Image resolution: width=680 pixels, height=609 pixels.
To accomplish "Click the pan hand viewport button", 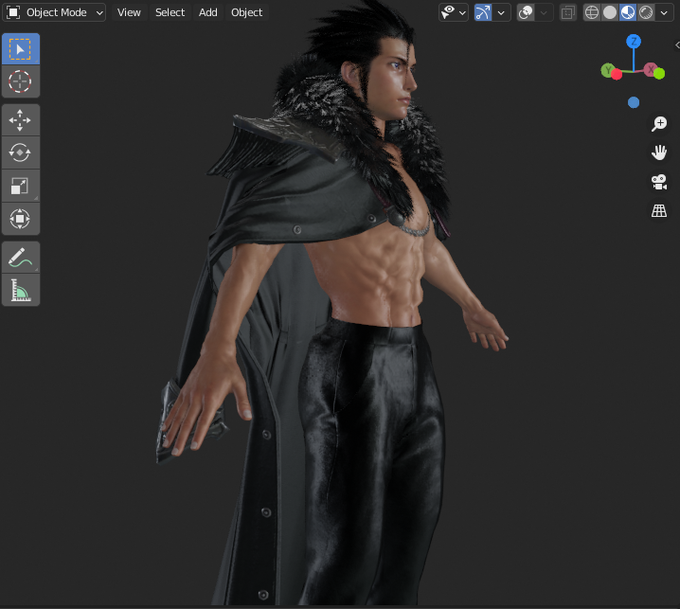I will click(x=659, y=153).
